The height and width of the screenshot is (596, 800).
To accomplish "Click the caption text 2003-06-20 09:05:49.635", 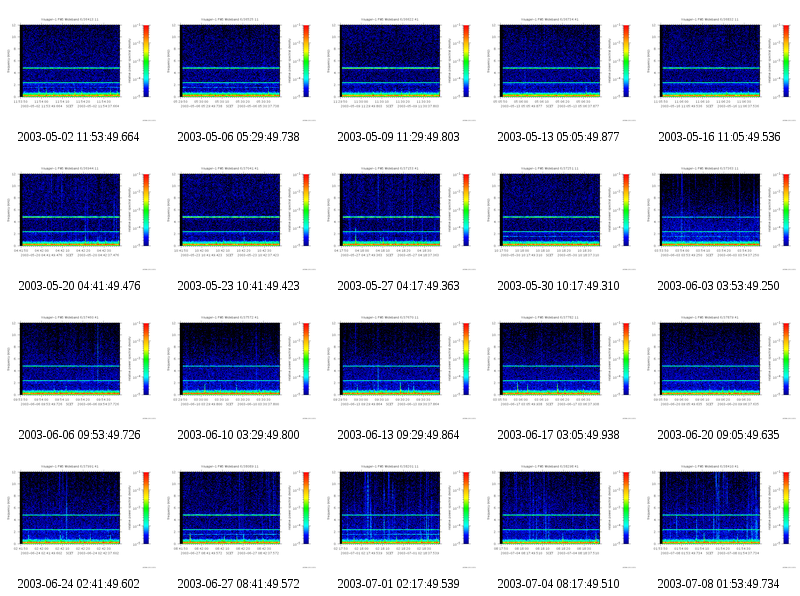I will pyautogui.click(x=718, y=435).
